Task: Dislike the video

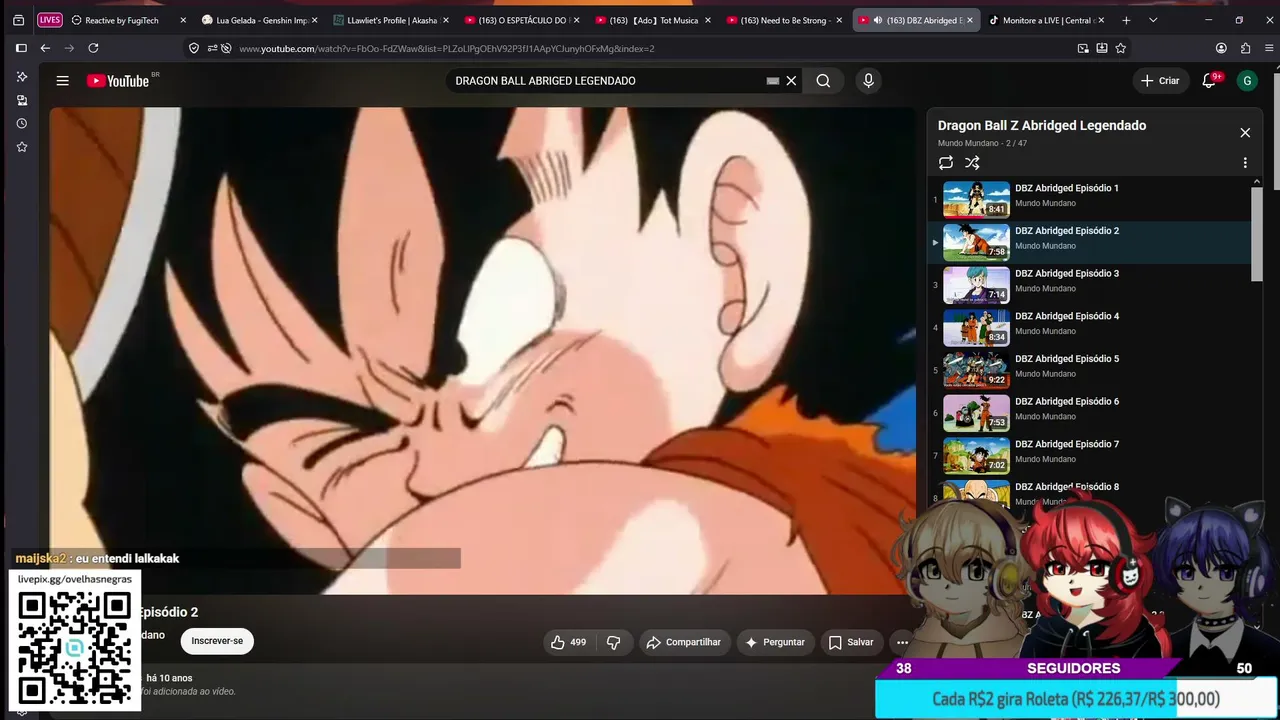Action: click(614, 642)
